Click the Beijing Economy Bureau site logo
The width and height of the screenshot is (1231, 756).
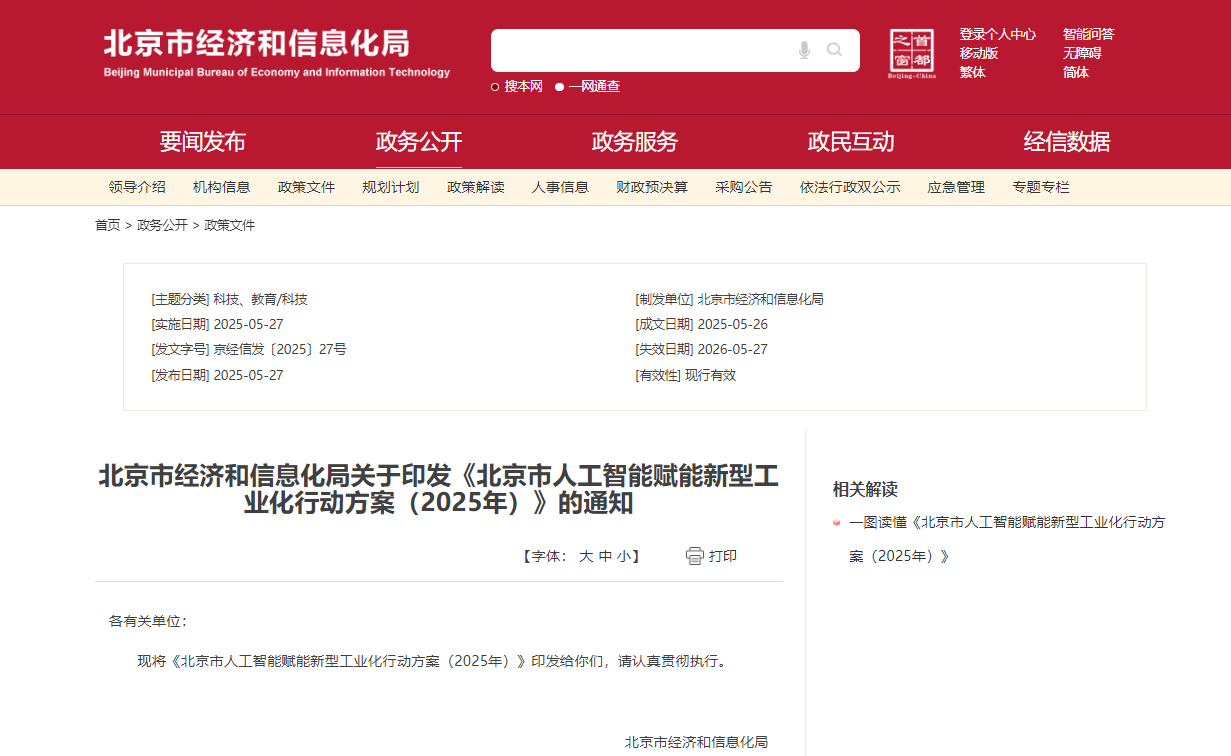[277, 53]
